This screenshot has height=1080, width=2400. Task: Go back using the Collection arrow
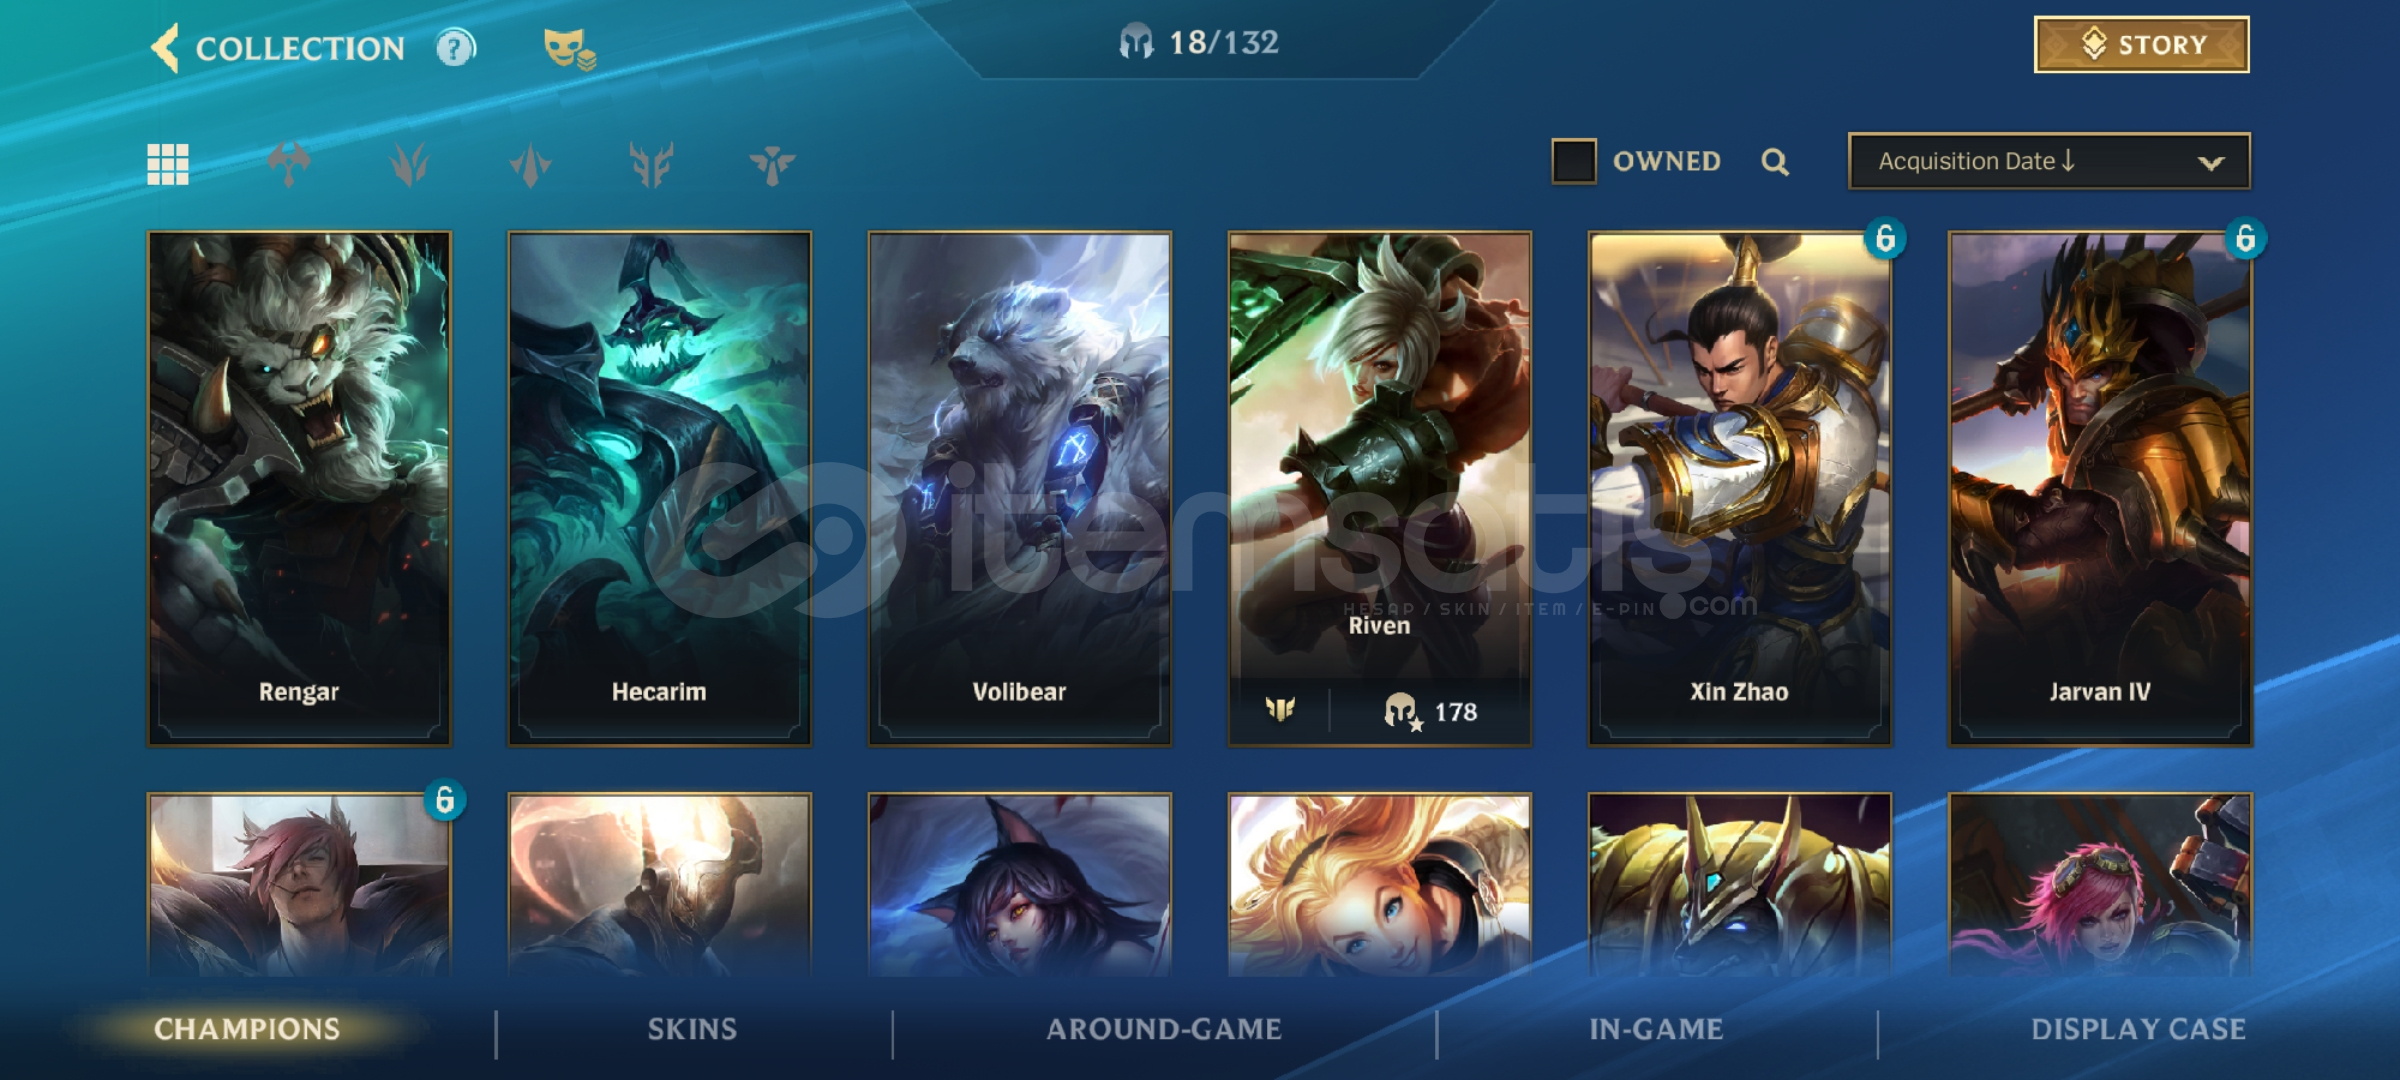click(165, 47)
